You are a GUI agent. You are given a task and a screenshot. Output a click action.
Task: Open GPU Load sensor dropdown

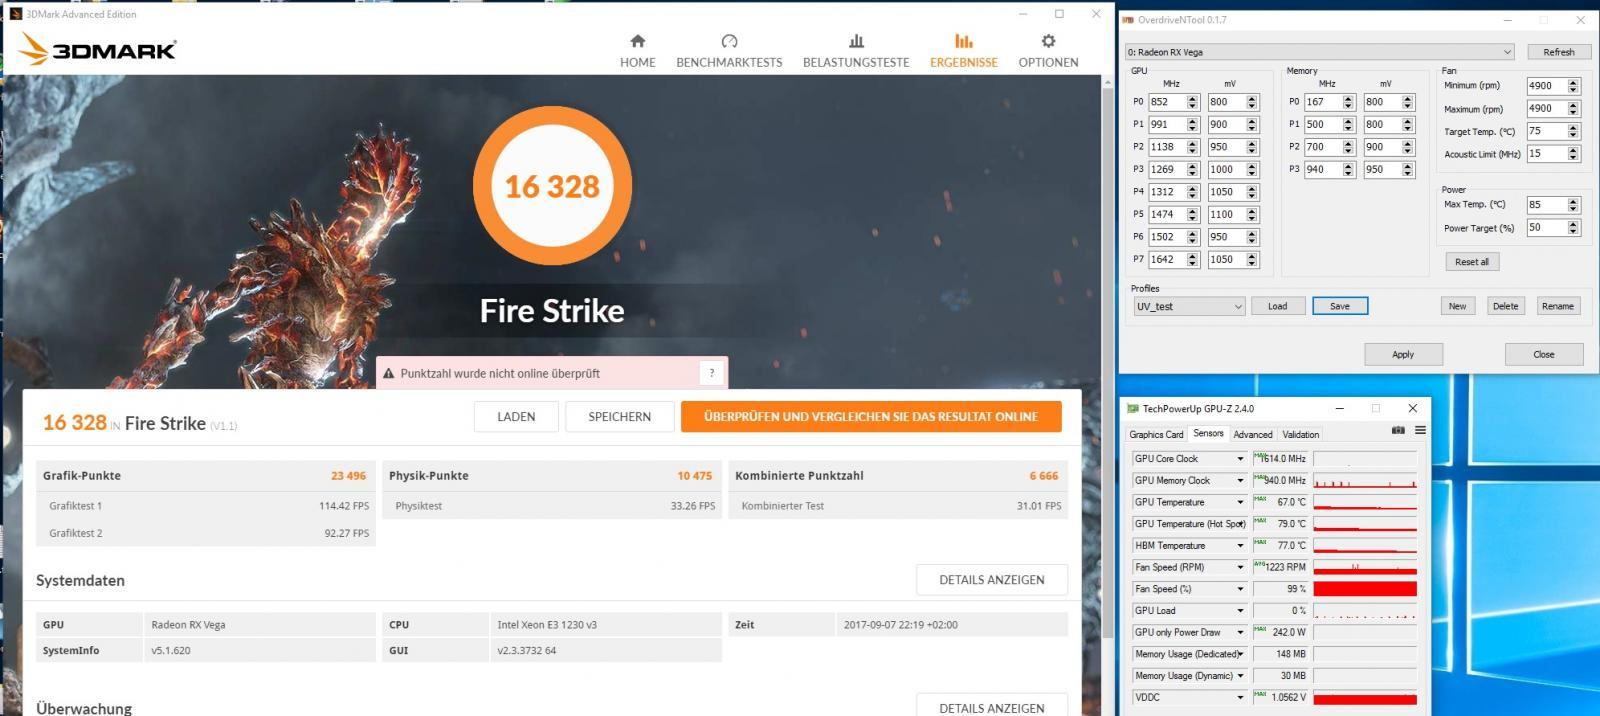click(1240, 611)
